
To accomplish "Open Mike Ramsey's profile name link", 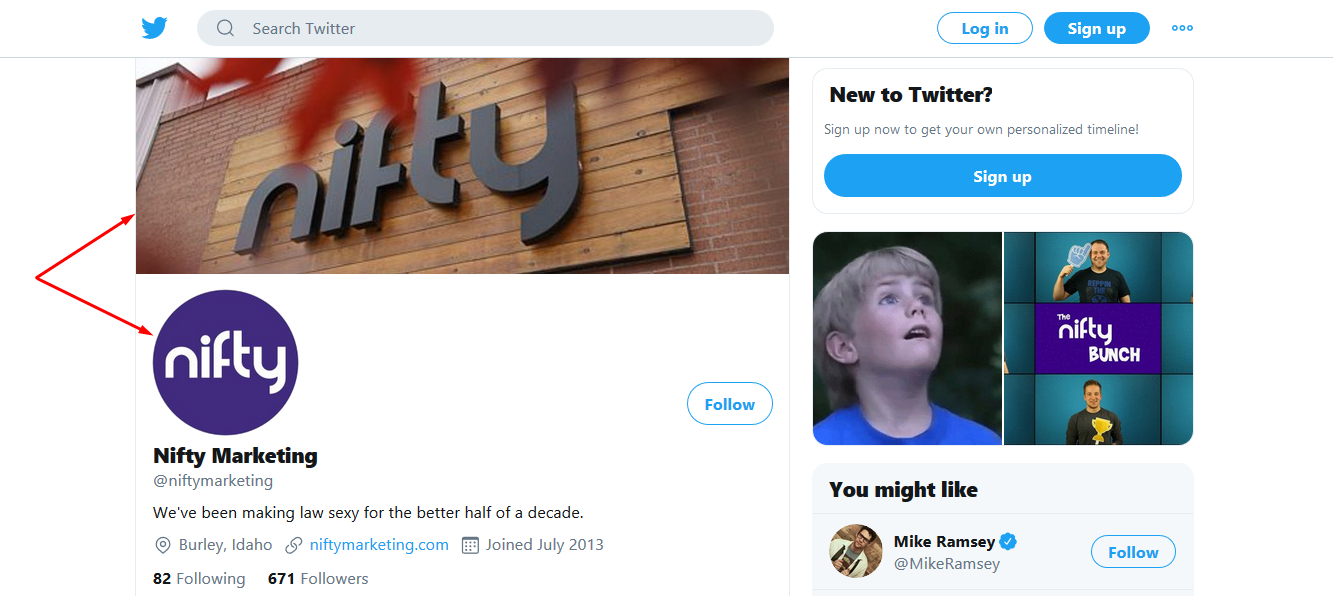I will [x=944, y=542].
